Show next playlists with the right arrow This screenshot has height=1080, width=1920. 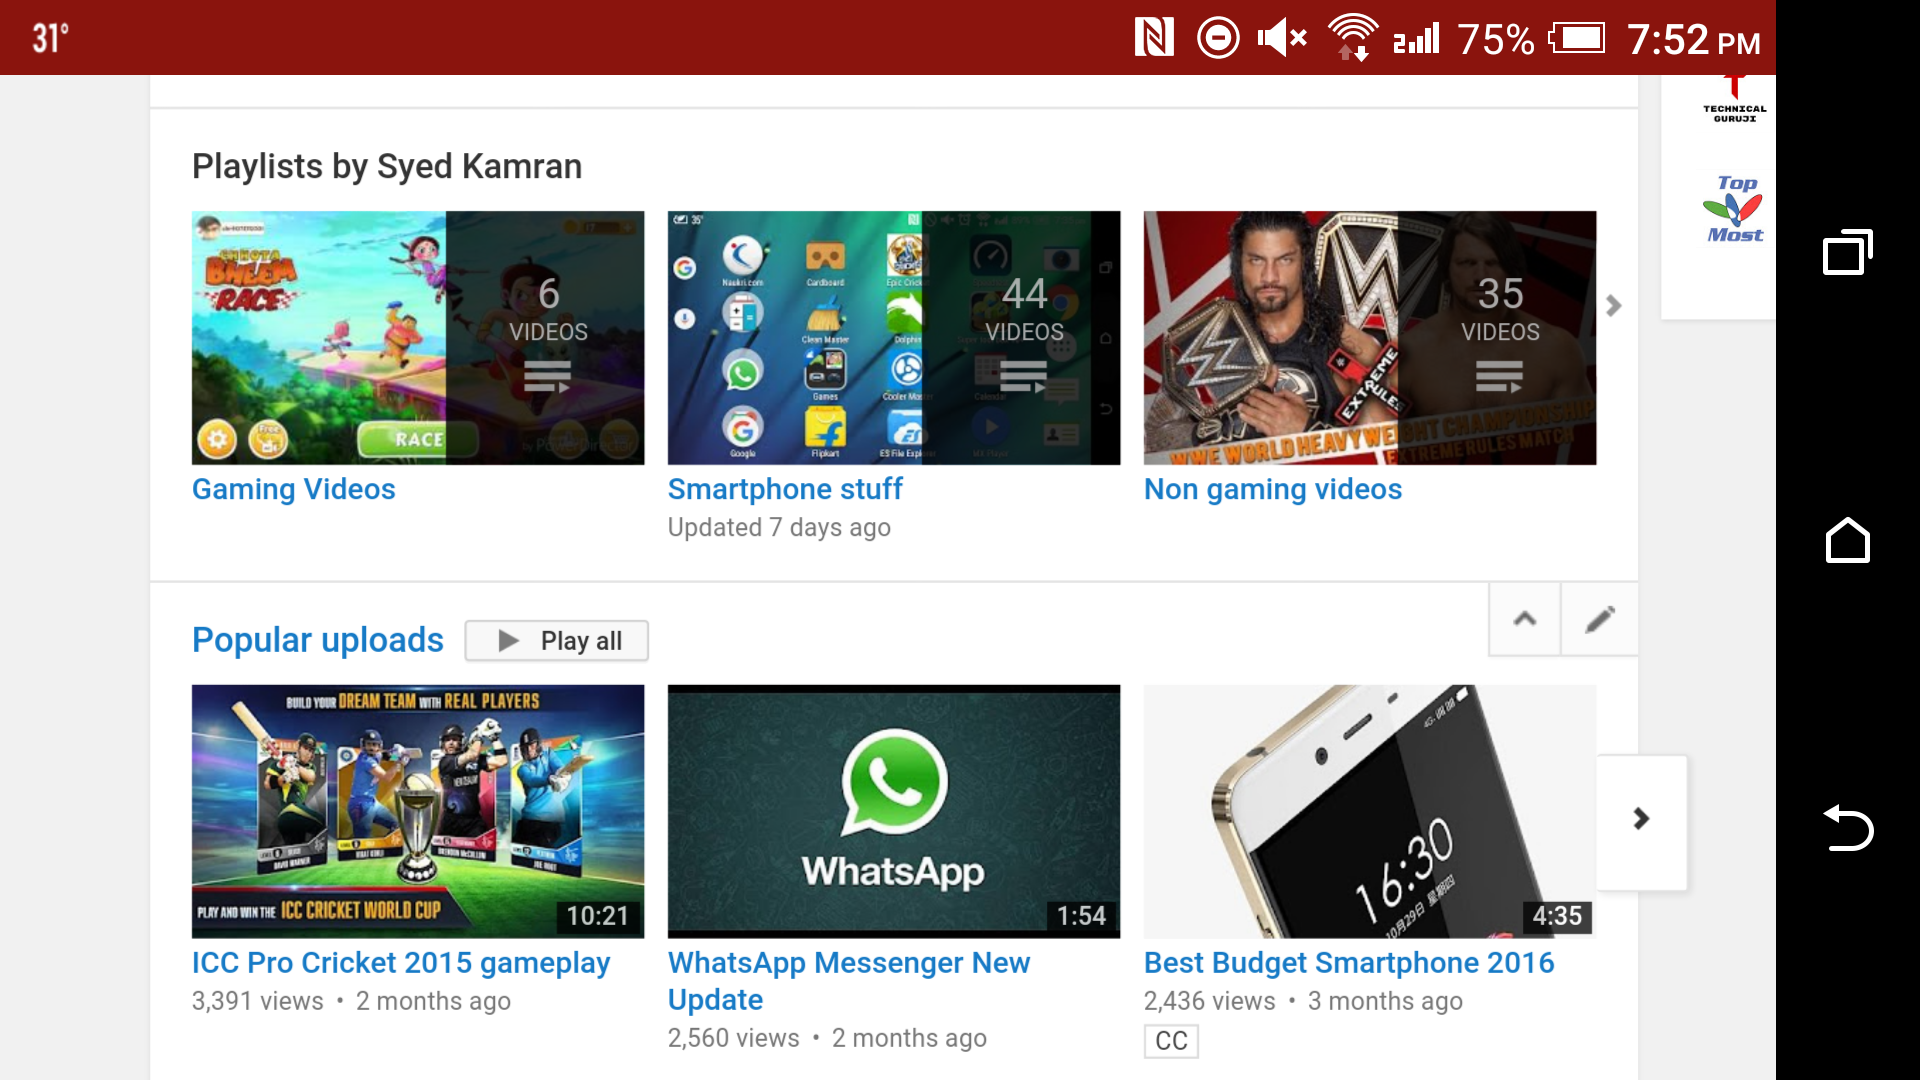point(1613,306)
